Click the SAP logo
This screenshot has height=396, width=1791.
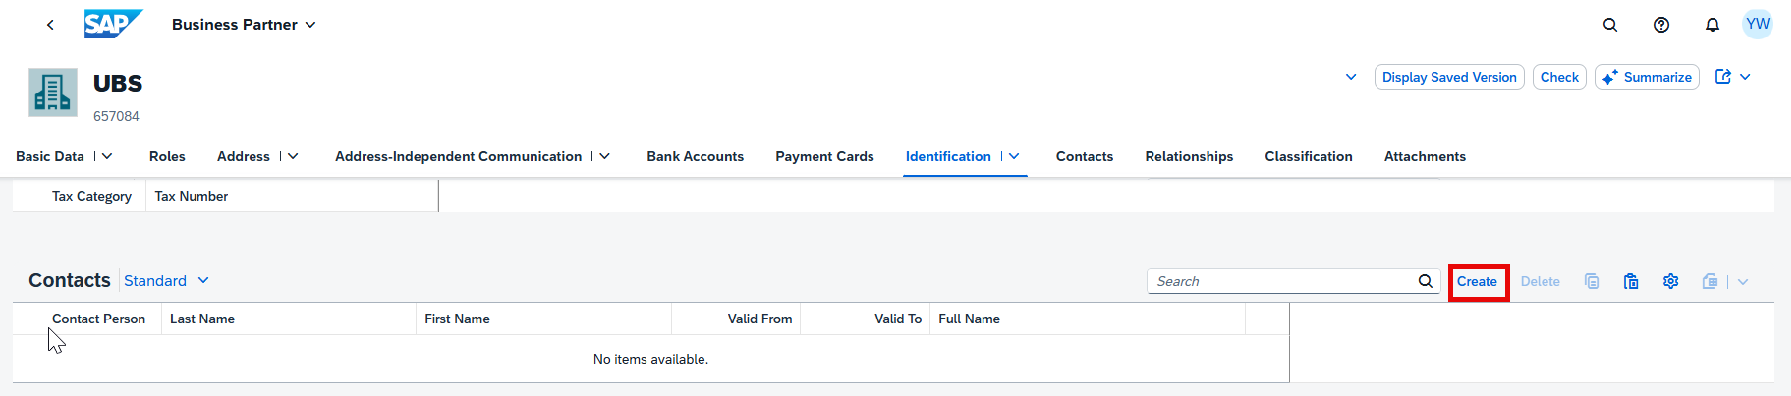[113, 24]
